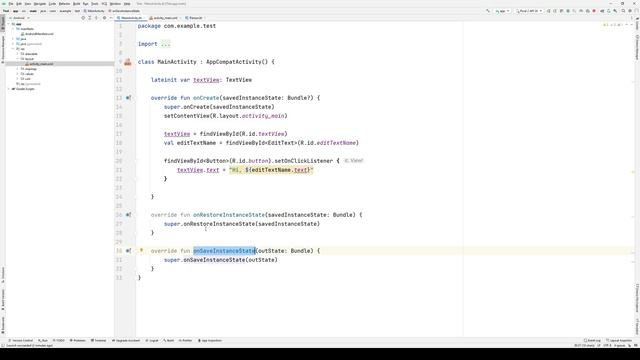Open the Run tool window

tap(43, 340)
